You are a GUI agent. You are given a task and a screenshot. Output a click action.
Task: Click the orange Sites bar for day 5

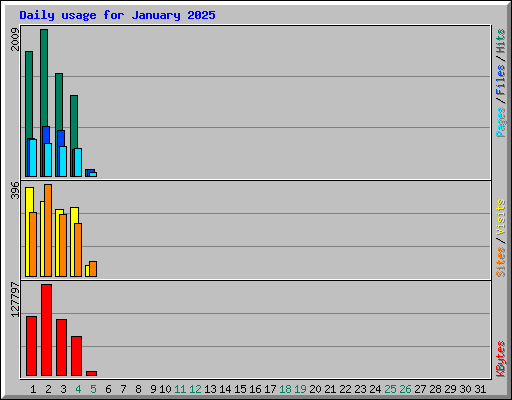[93, 269]
